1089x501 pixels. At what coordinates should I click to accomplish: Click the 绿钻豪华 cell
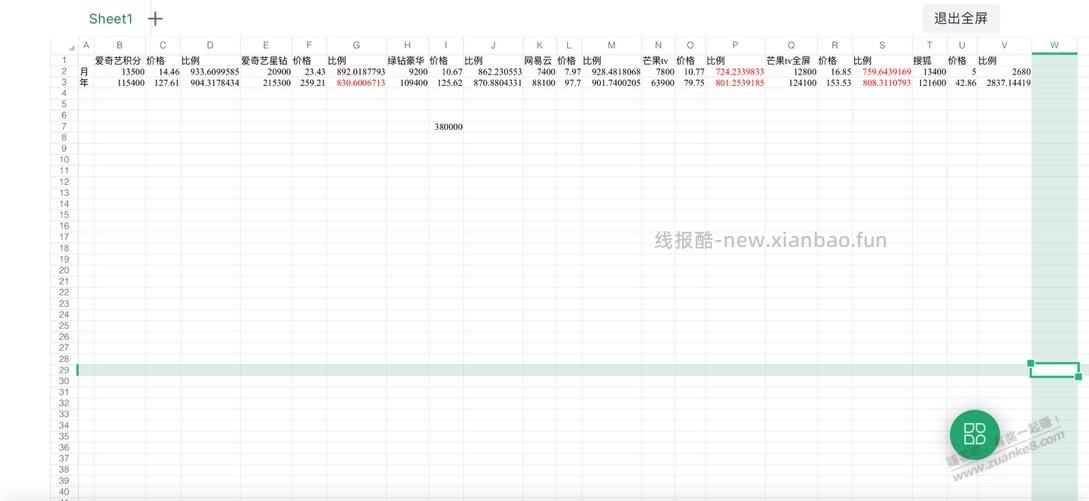(x=406, y=61)
